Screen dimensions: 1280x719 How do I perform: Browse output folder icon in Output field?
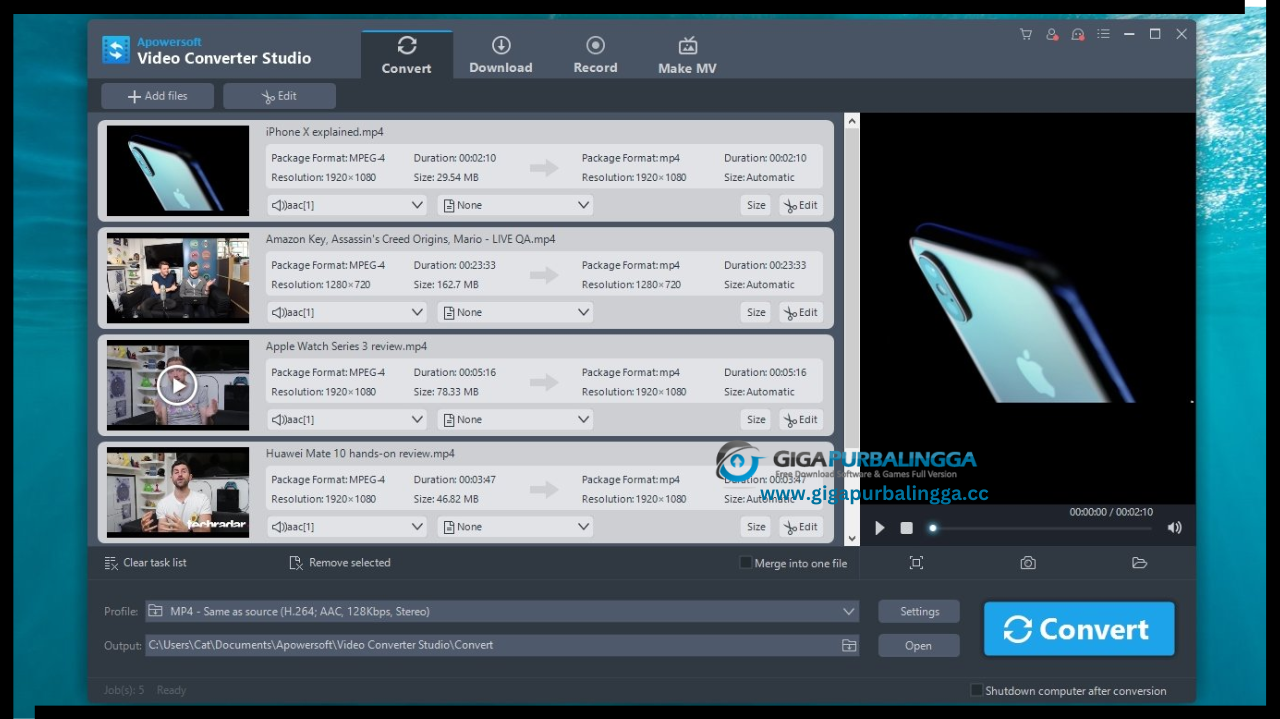[x=849, y=645]
